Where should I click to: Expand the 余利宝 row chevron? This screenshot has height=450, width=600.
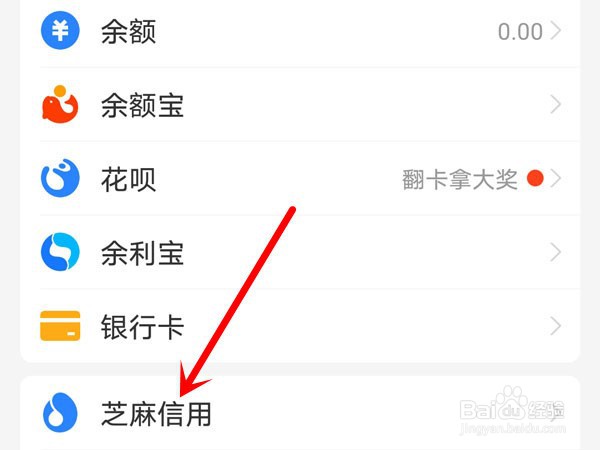tap(556, 252)
